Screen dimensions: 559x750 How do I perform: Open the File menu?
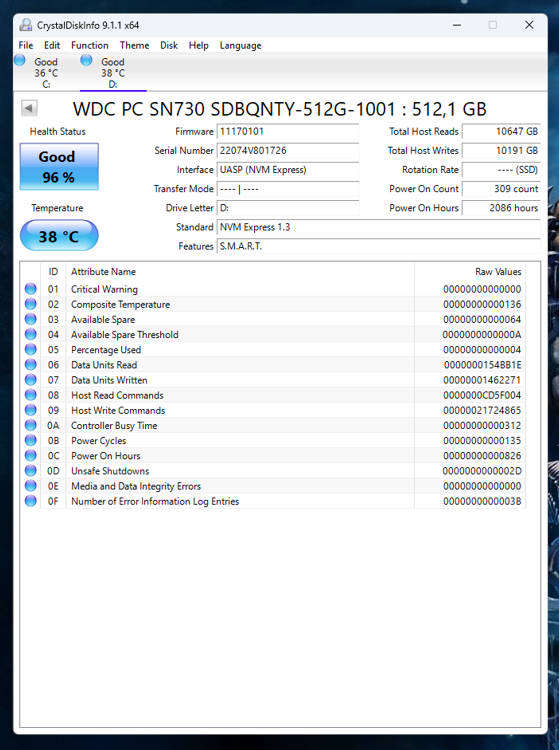tap(26, 45)
